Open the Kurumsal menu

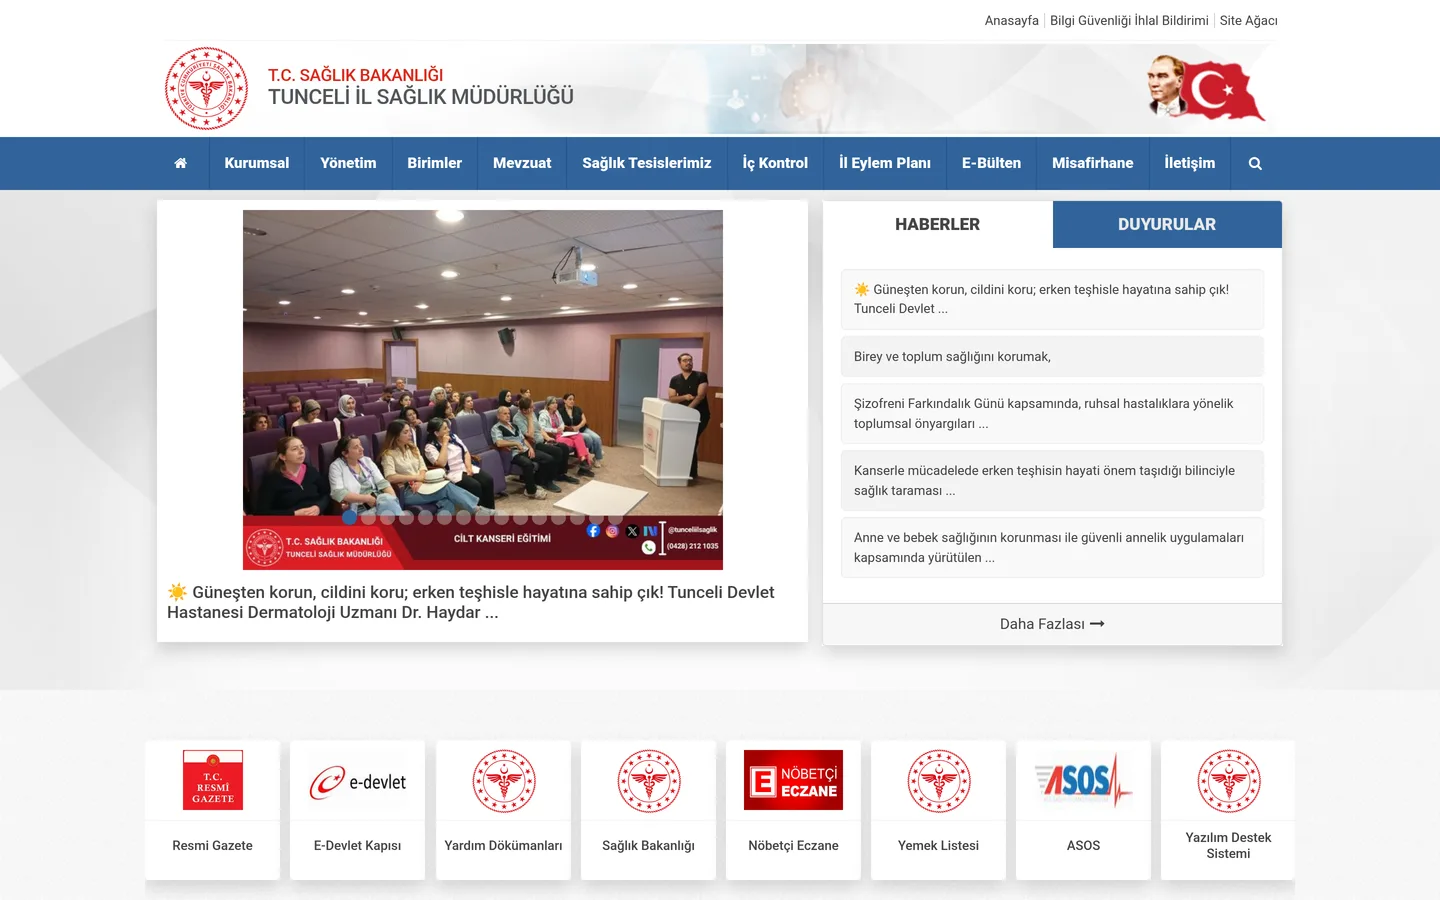[257, 163]
